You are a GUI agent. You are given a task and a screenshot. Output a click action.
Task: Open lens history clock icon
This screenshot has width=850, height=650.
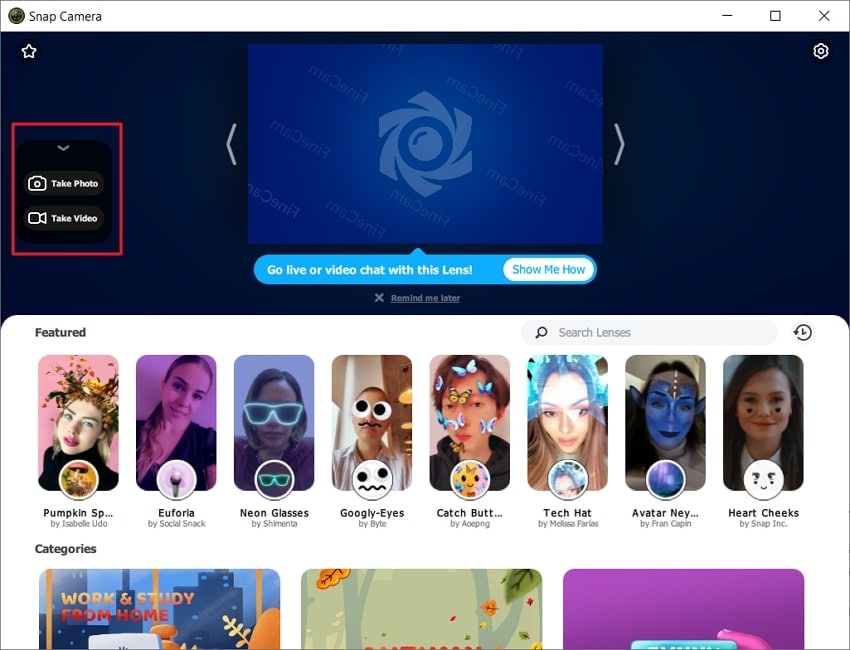[x=802, y=332]
